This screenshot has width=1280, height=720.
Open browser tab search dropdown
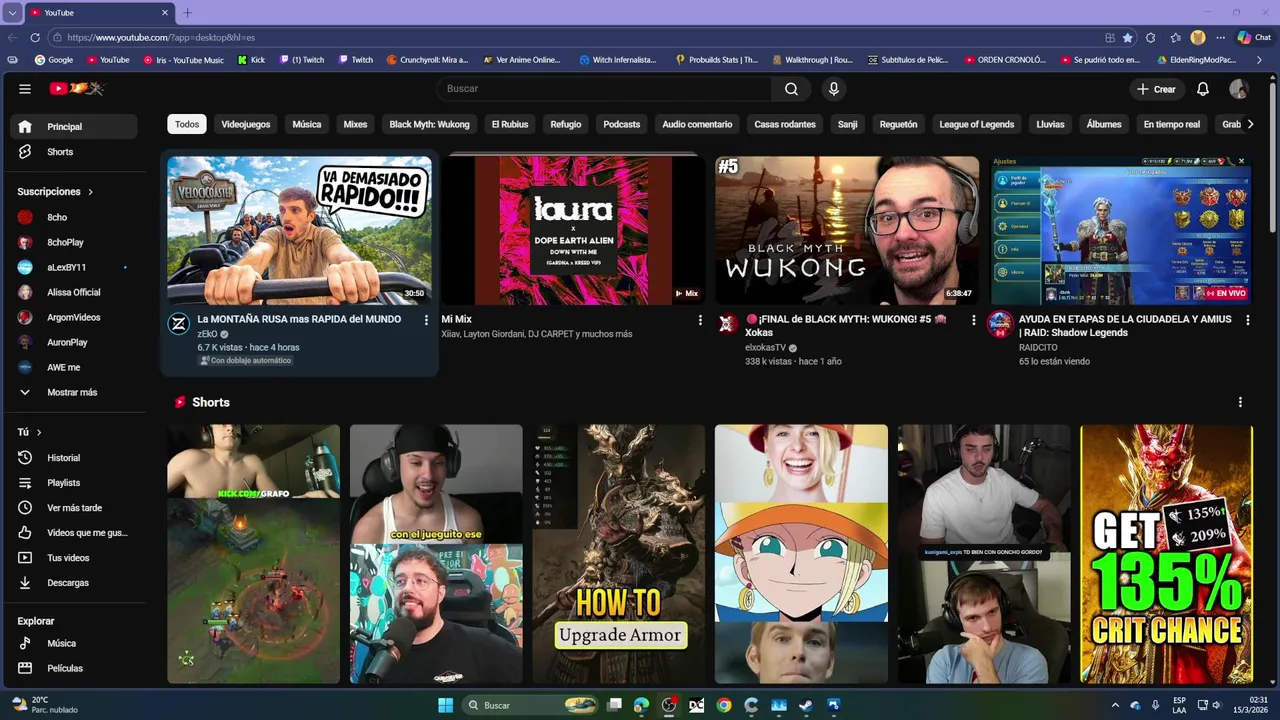[12, 13]
